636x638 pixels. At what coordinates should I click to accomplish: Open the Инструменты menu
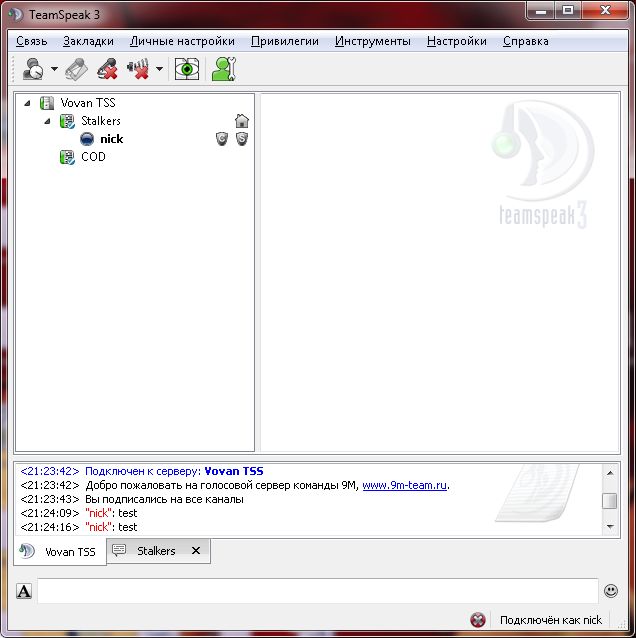[x=373, y=41]
